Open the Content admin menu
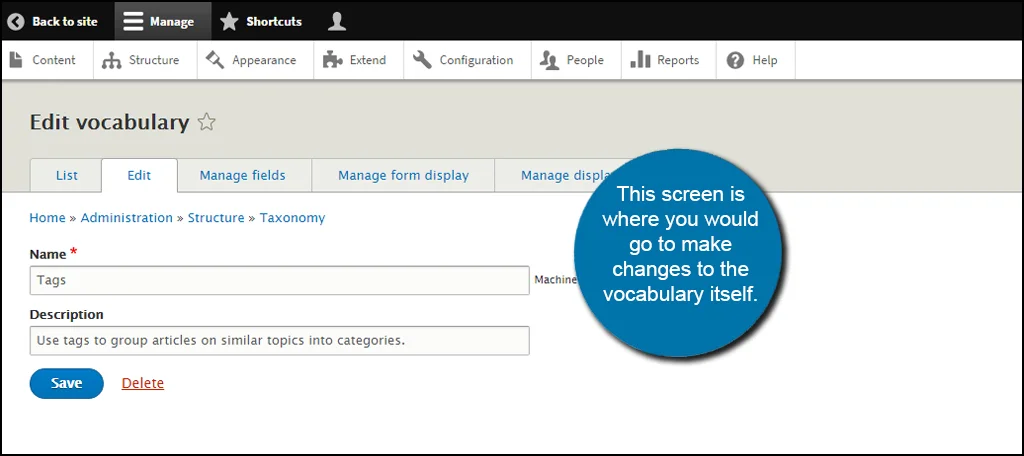This screenshot has width=1024, height=456. (43, 60)
